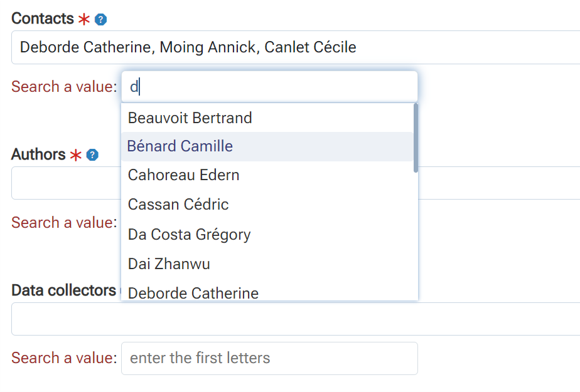Select Dai Zhanwu from suggestions
This screenshot has height=392, width=580.
267,264
